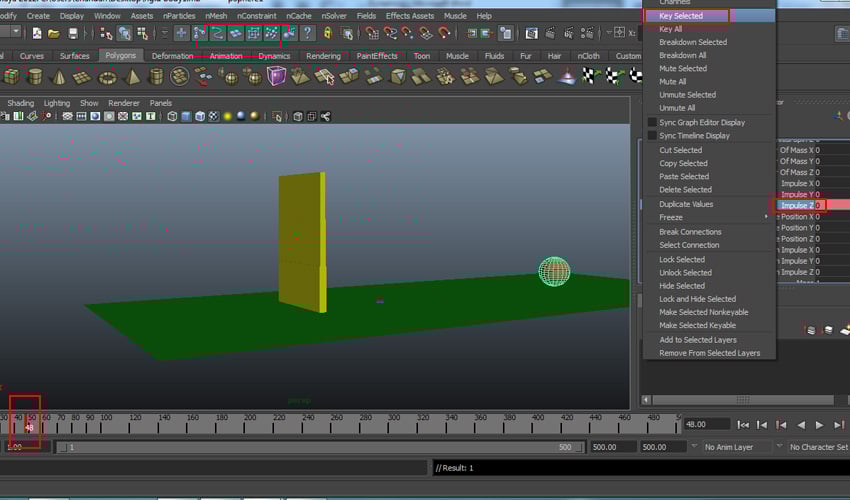This screenshot has height=500, width=850.
Task: Enable Sync Graph Editor Display checkbox
Action: click(652, 123)
